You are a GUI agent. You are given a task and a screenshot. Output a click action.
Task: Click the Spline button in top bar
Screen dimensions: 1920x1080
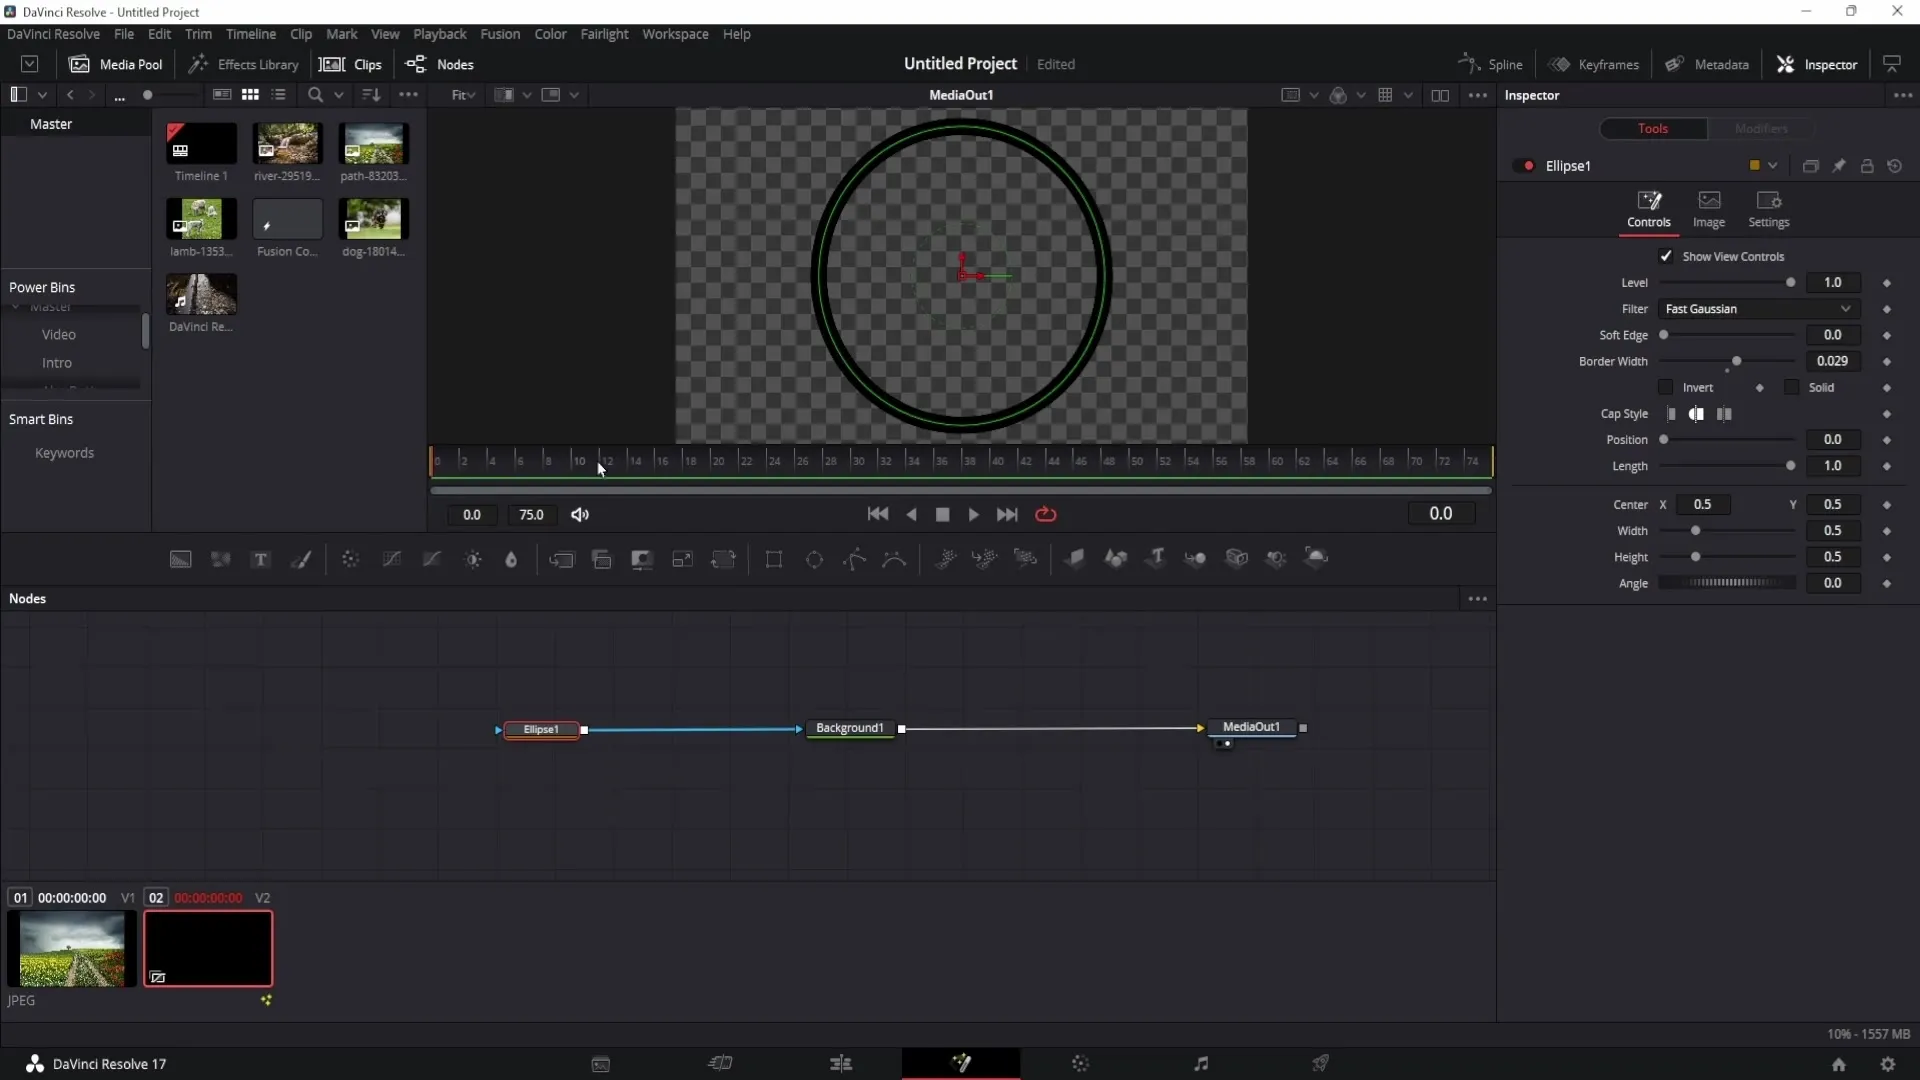click(x=1491, y=63)
